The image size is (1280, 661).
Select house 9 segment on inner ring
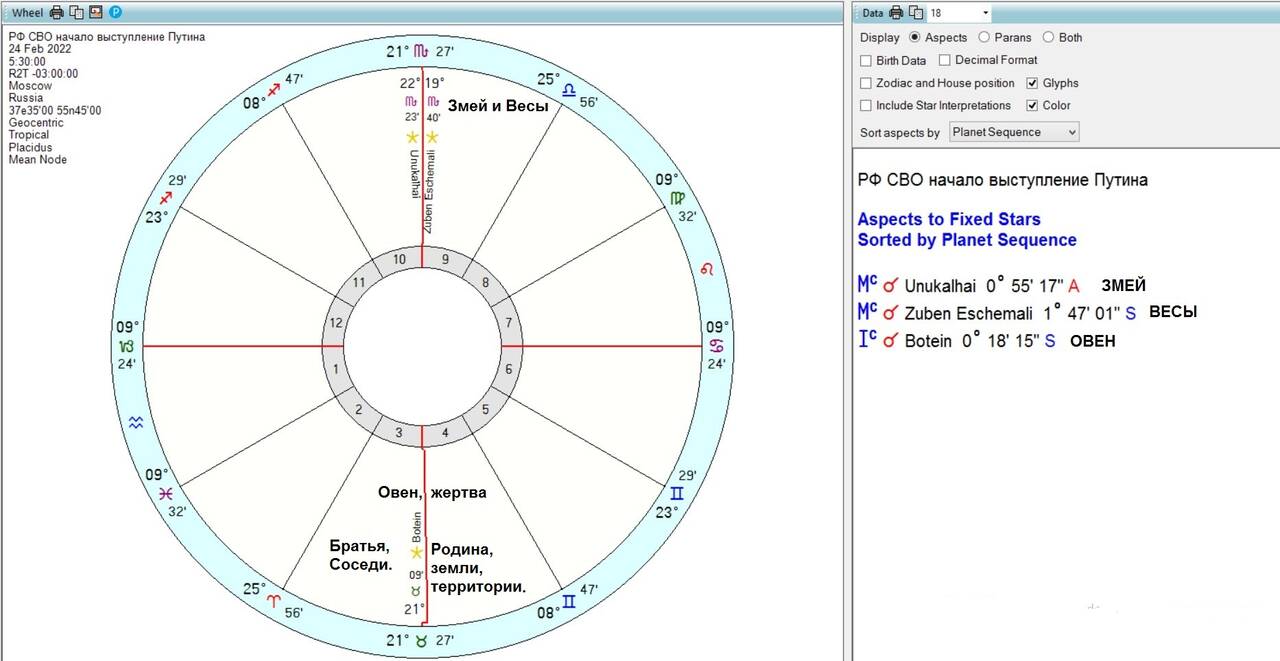pos(446,260)
